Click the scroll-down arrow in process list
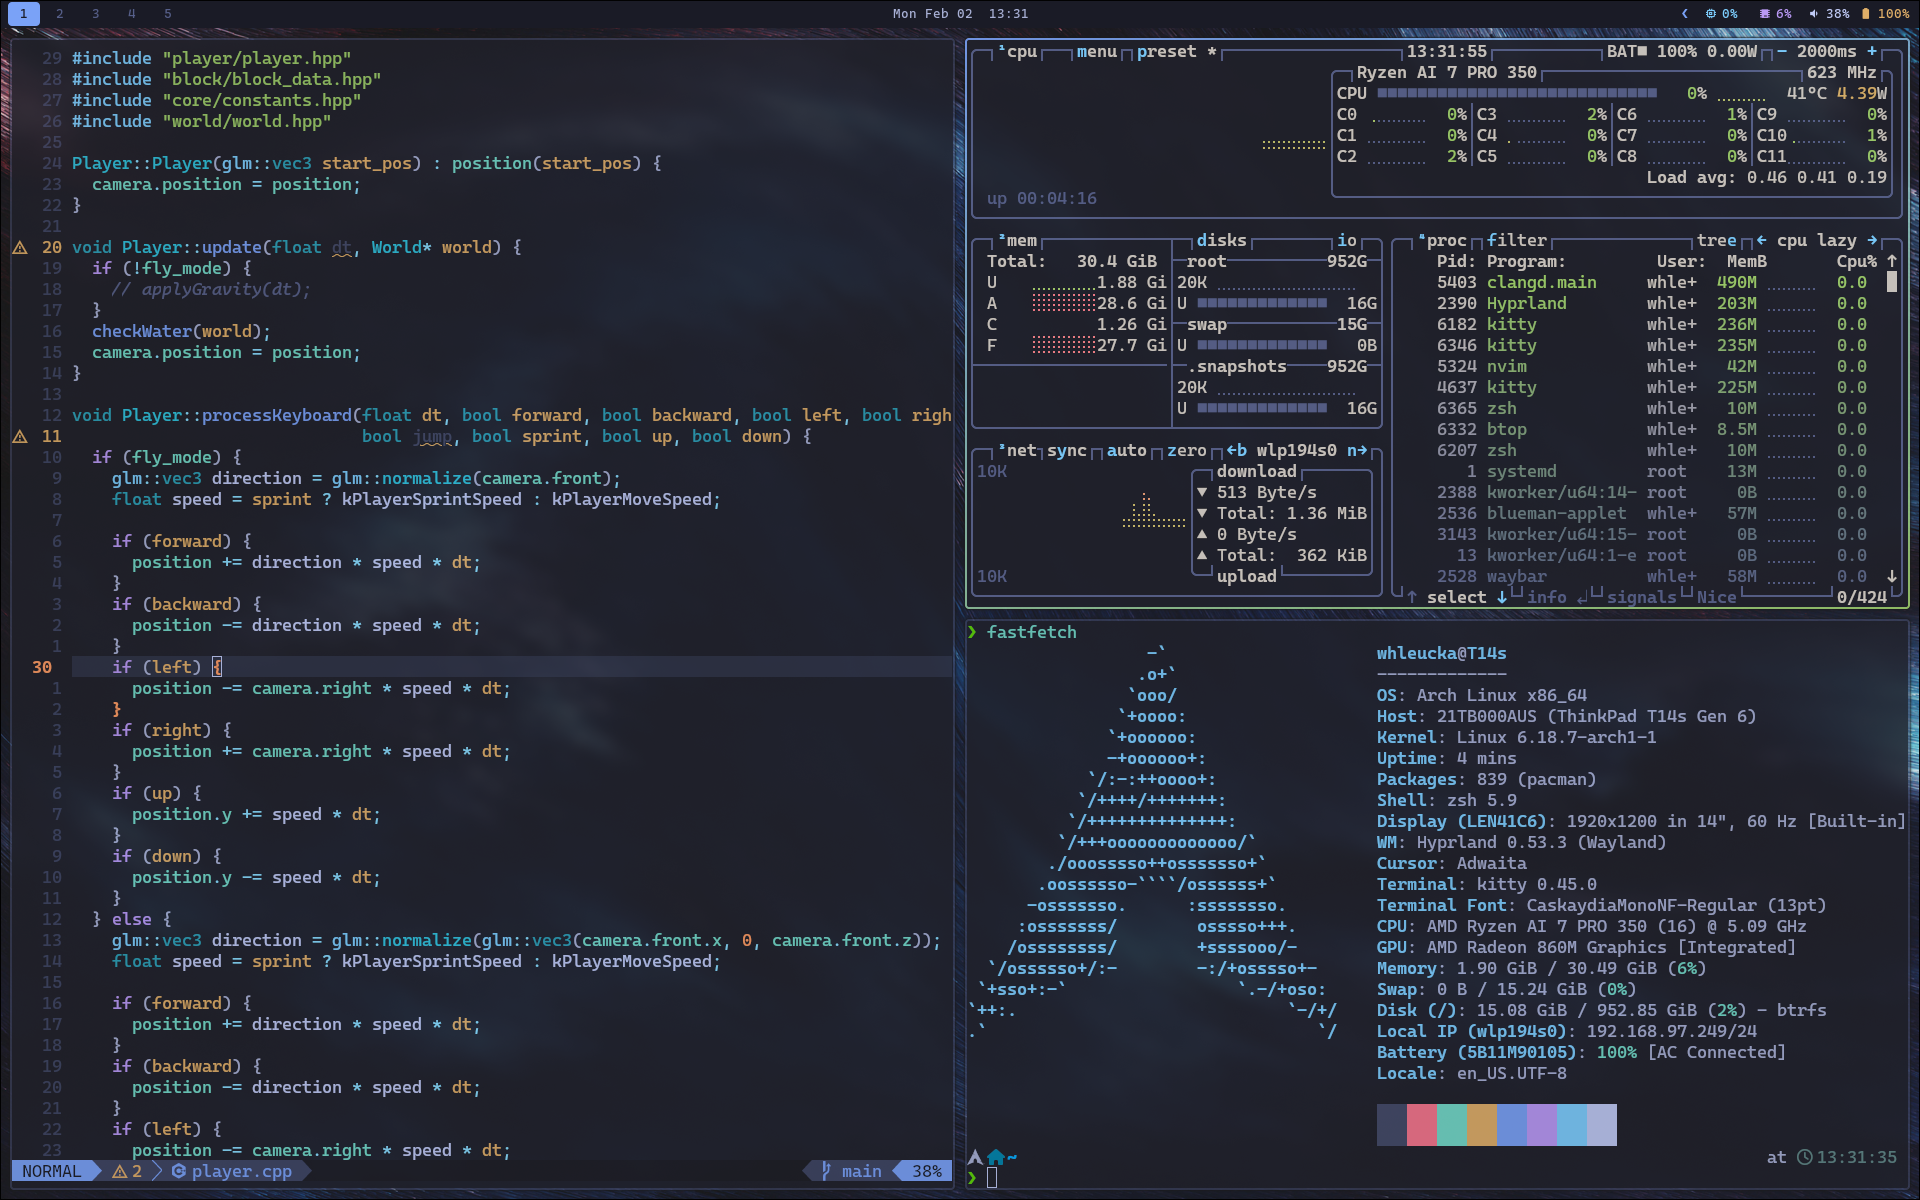This screenshot has height=1200, width=1920. 1891,576
